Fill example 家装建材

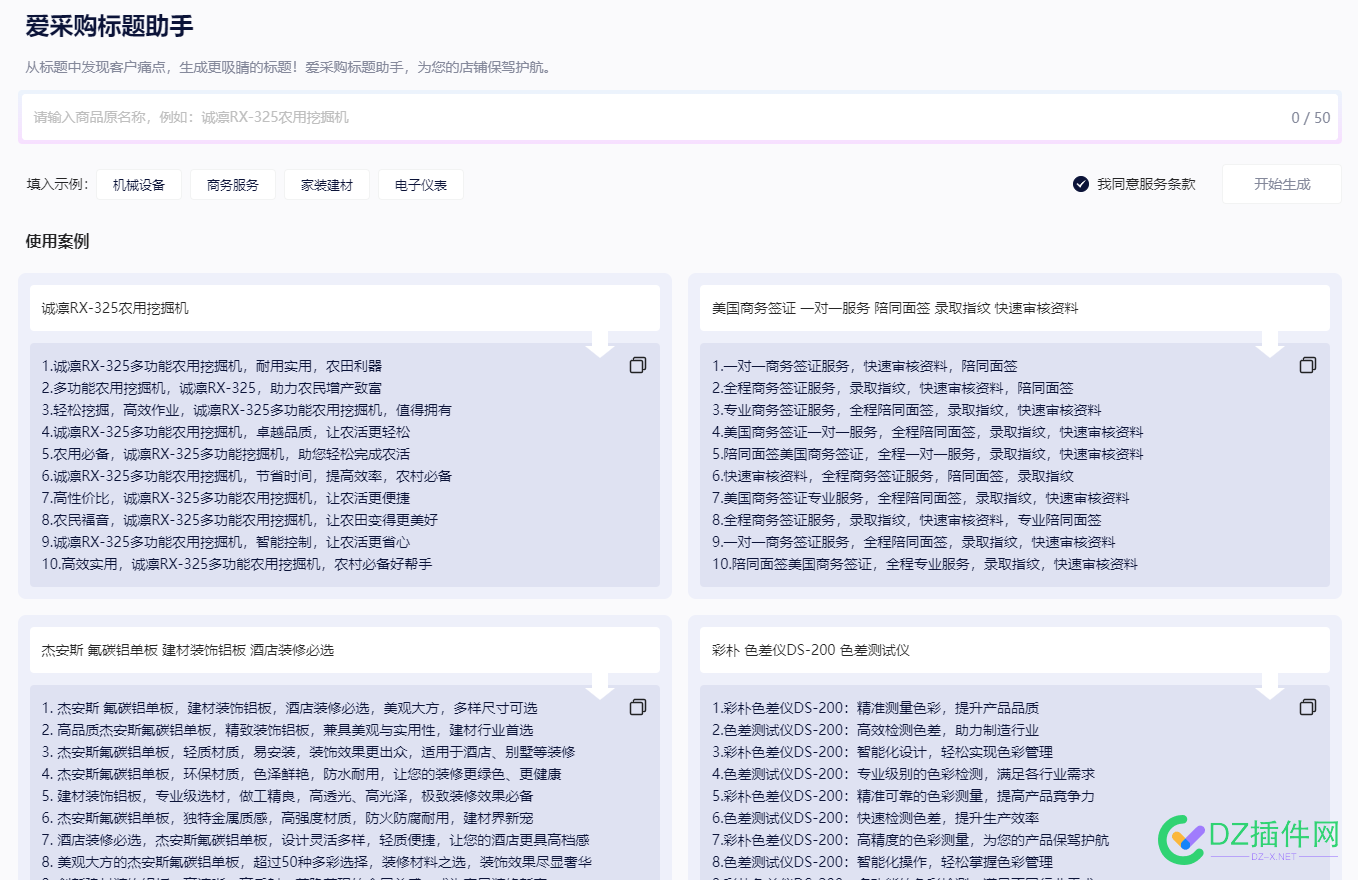327,185
